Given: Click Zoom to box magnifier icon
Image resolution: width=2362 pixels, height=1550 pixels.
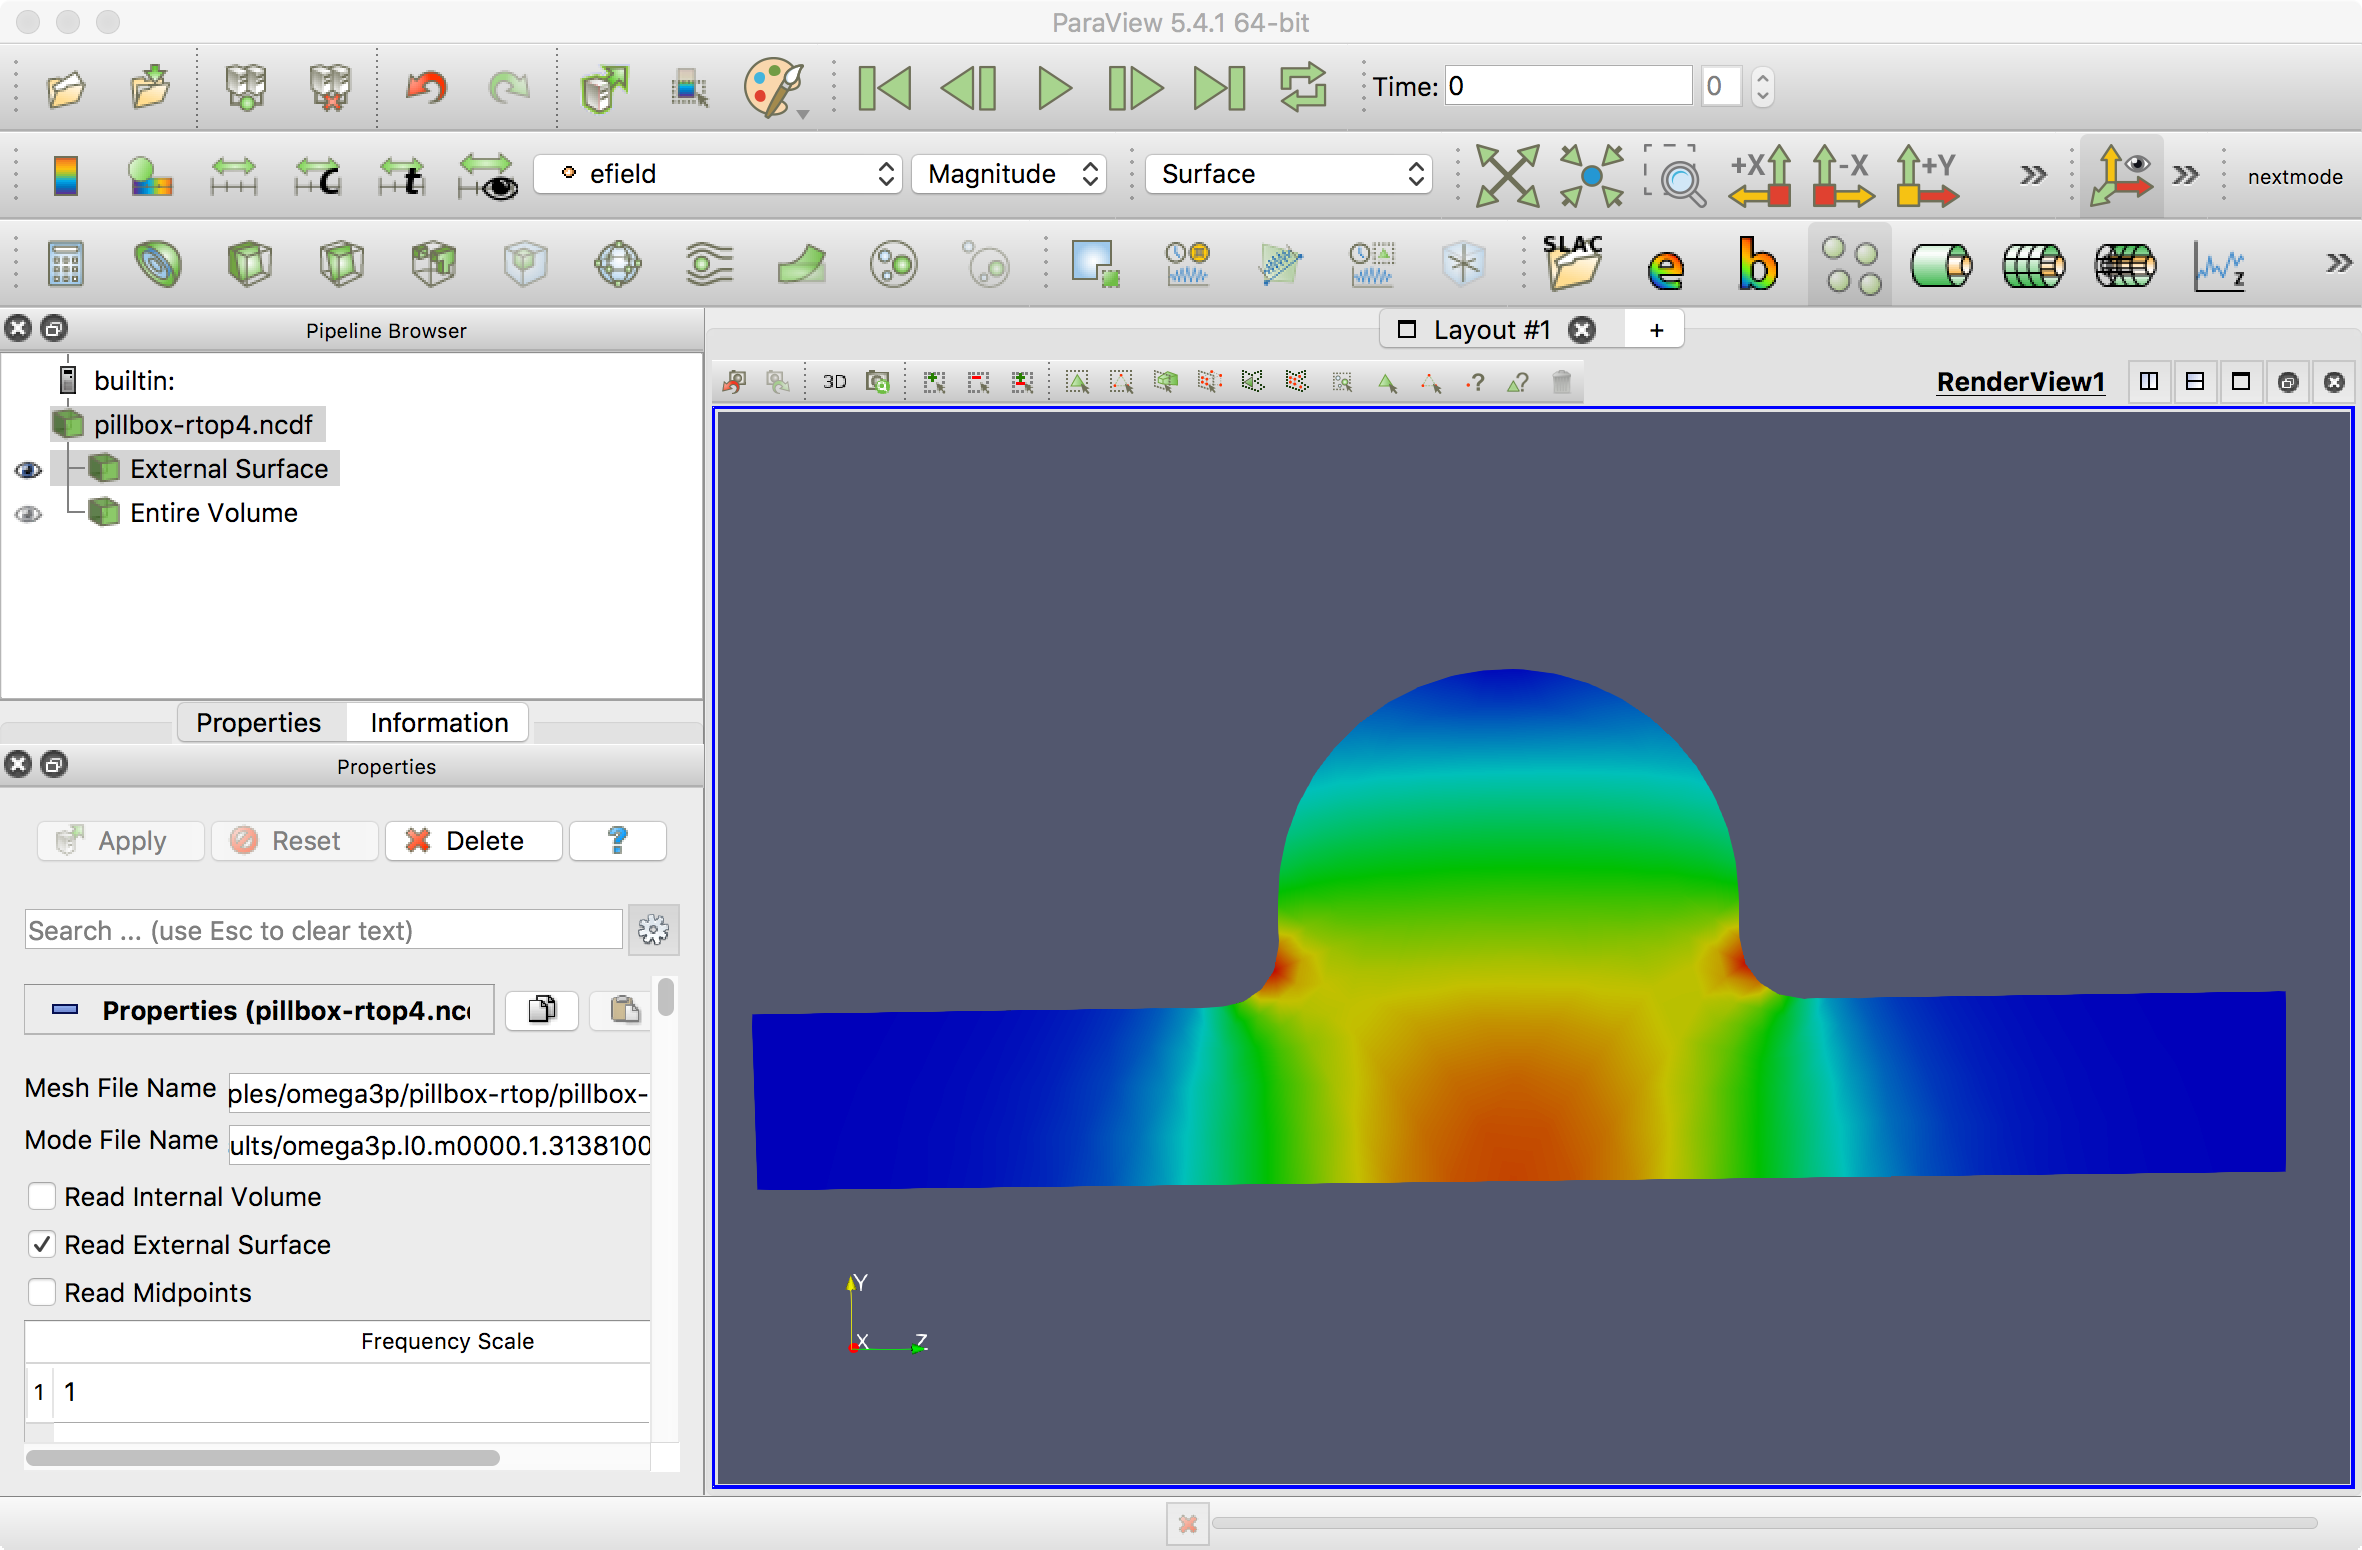Looking at the screenshot, I should pyautogui.click(x=1675, y=175).
